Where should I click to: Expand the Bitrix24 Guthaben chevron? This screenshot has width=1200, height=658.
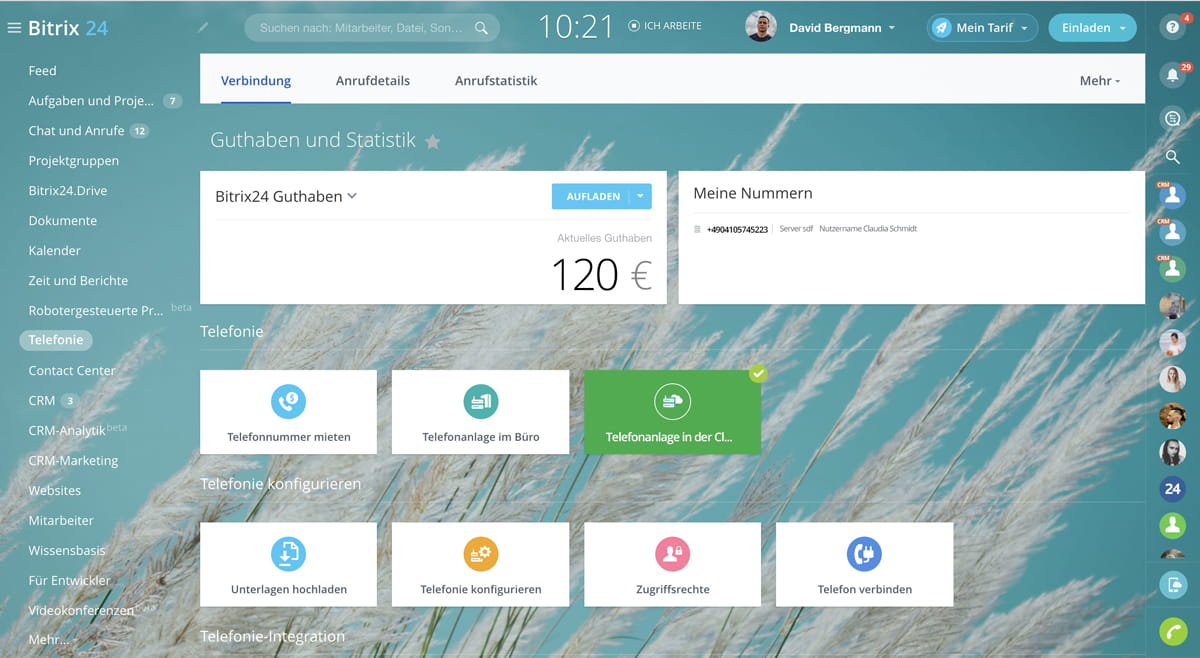pyautogui.click(x=352, y=196)
